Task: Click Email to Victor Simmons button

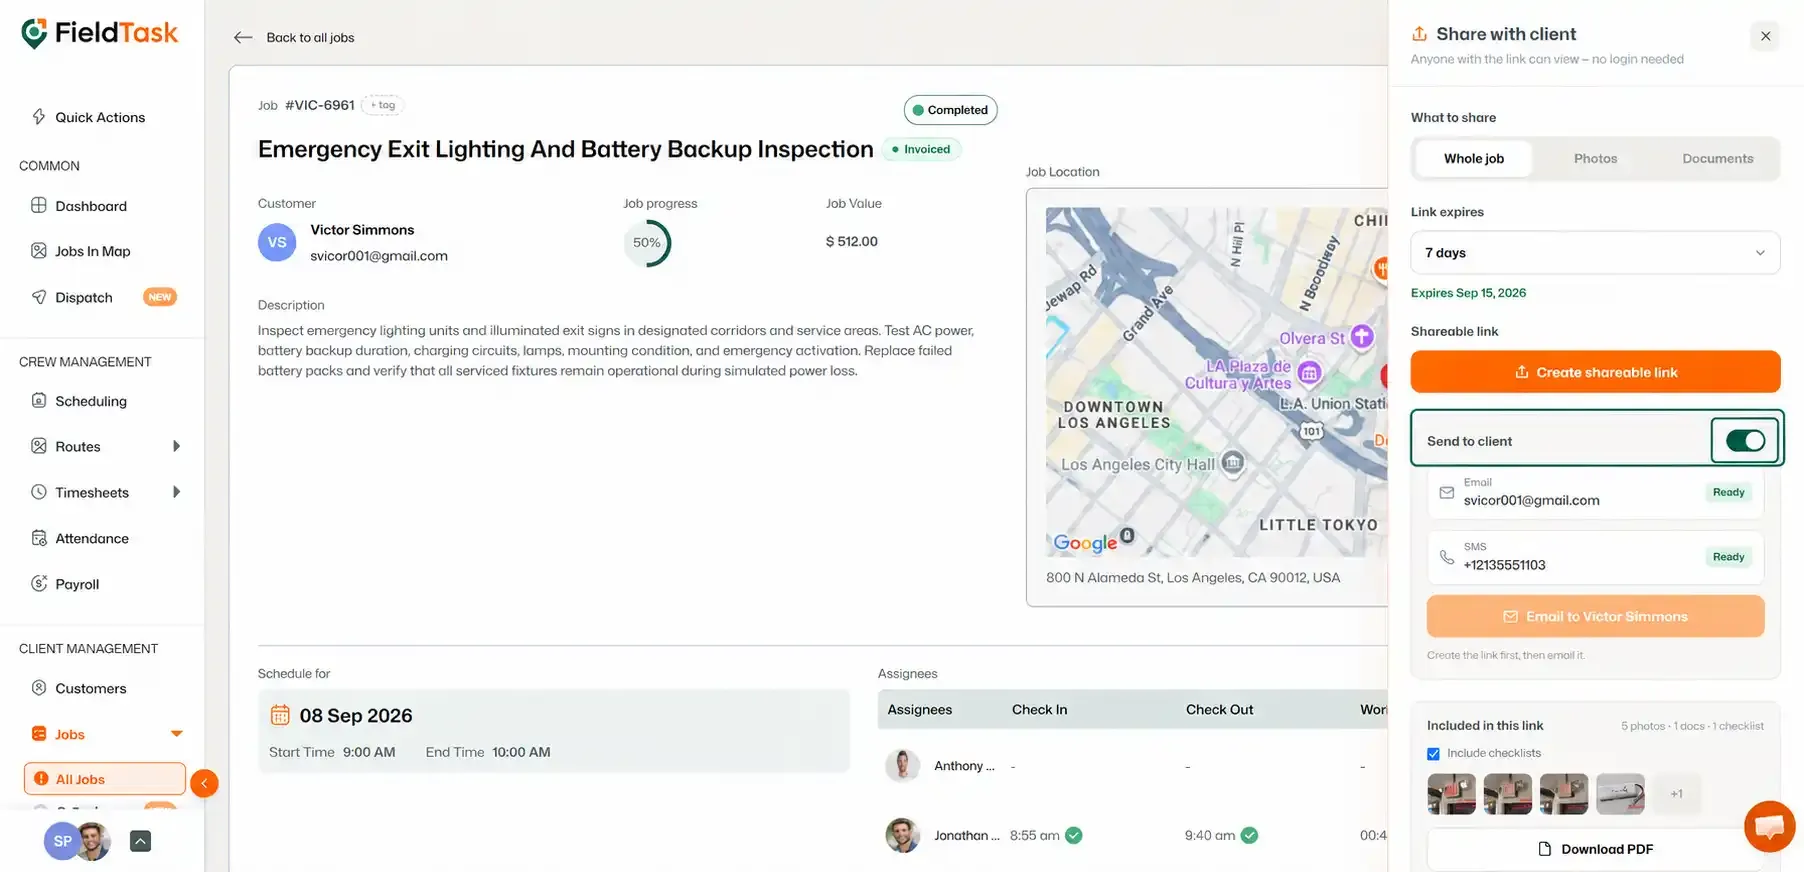Action: (x=1595, y=617)
